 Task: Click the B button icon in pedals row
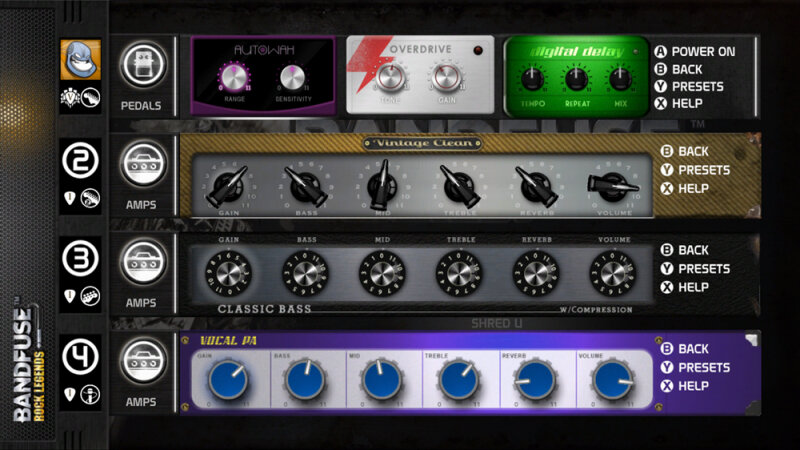(x=661, y=69)
